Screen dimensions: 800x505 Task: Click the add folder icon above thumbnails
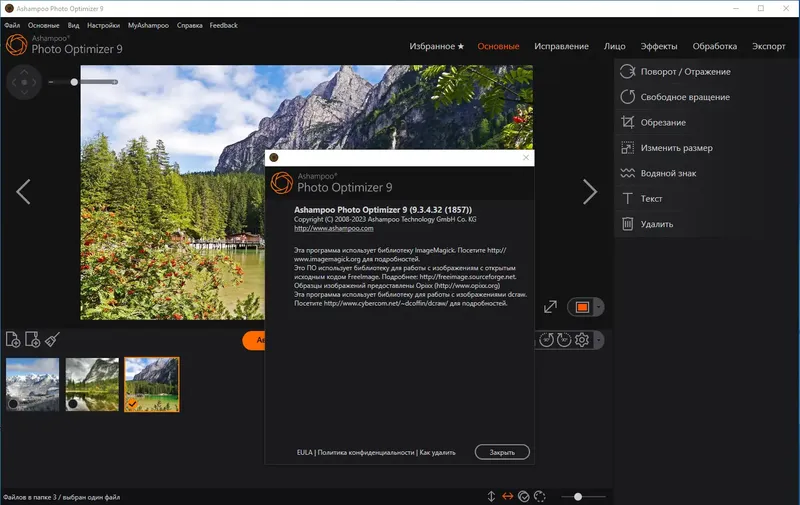tap(32, 339)
